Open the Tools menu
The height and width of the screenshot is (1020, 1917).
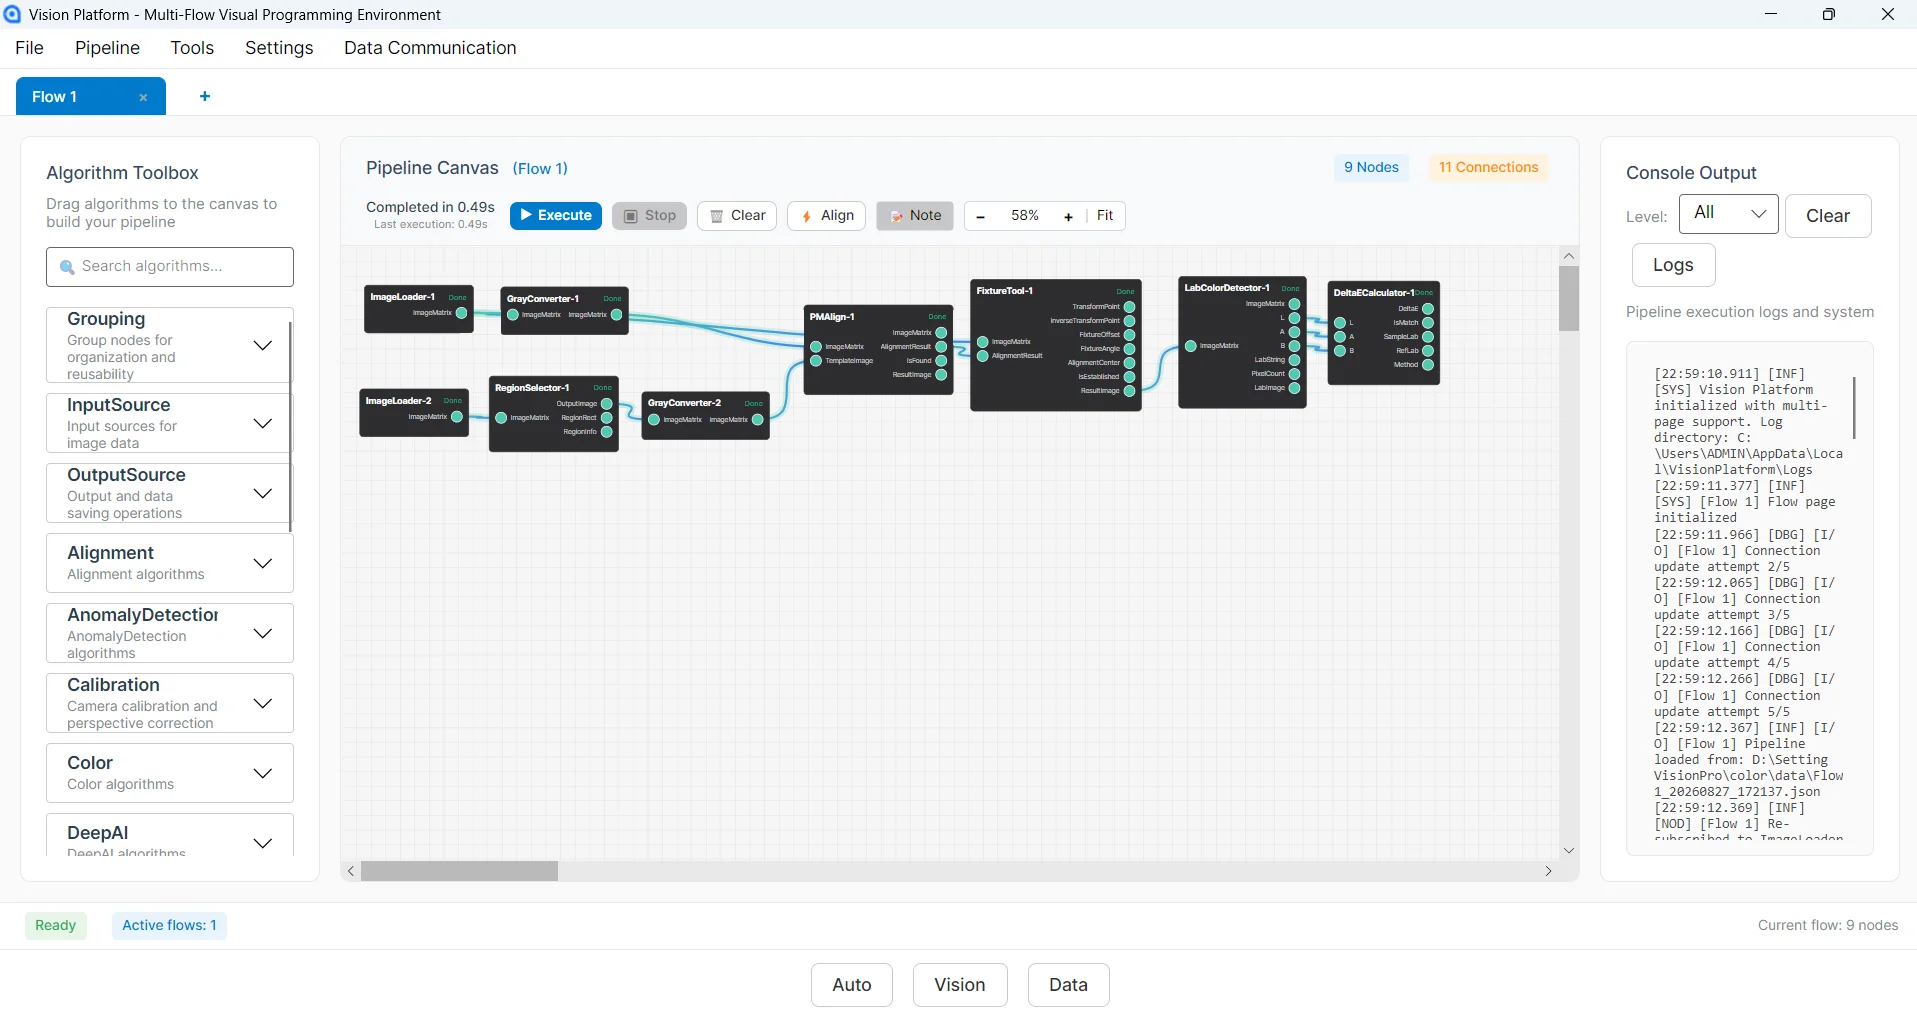point(192,48)
